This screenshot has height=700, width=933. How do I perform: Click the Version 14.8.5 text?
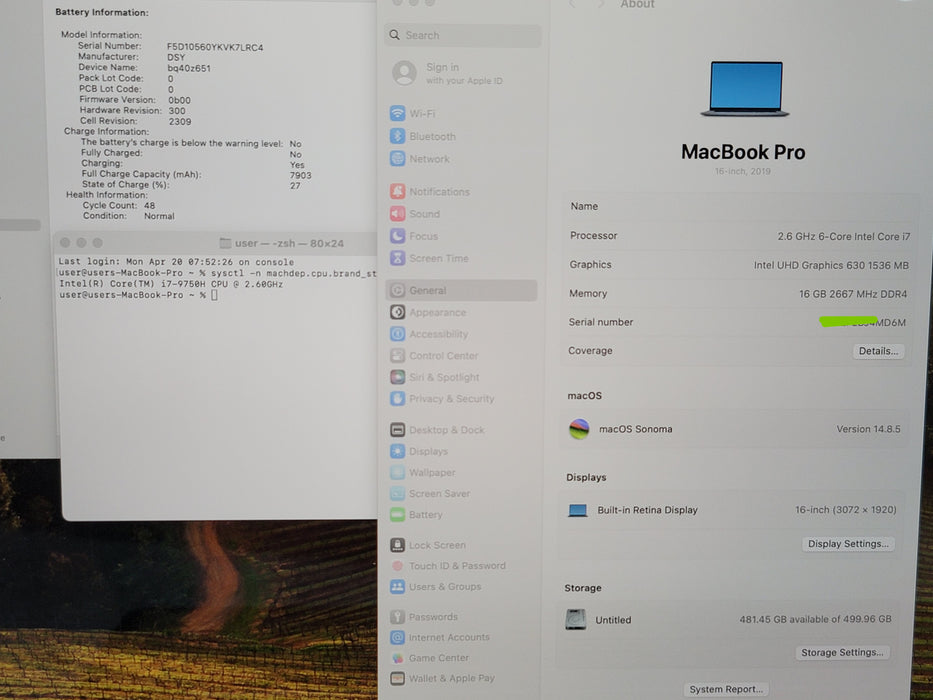click(x=868, y=429)
